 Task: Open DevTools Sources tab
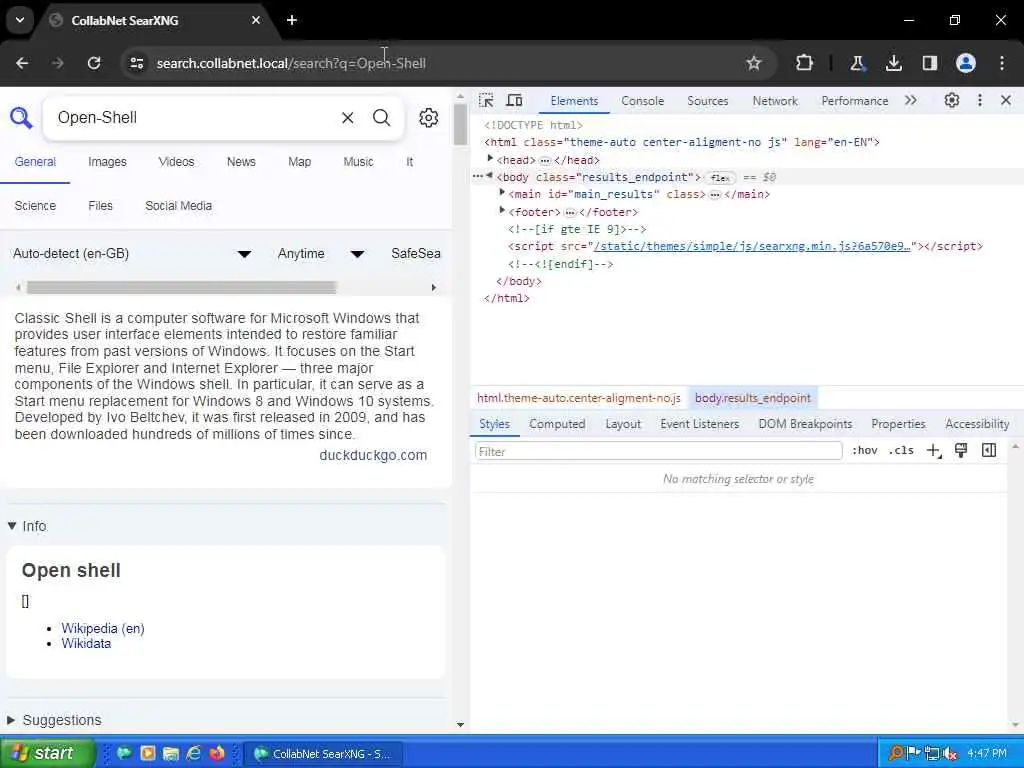(x=707, y=101)
